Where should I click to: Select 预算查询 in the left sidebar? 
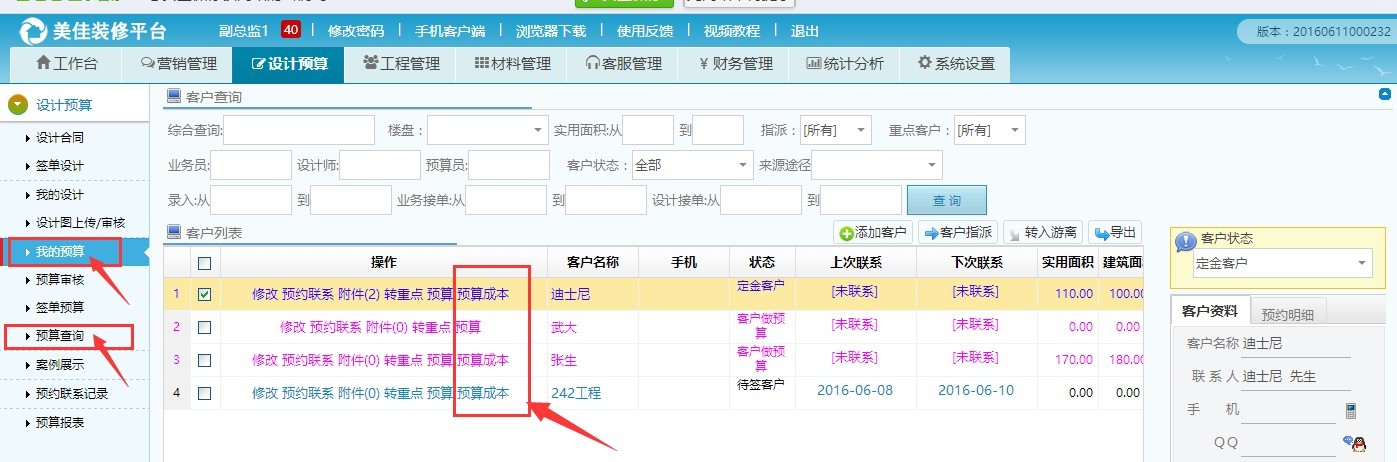[x=60, y=336]
